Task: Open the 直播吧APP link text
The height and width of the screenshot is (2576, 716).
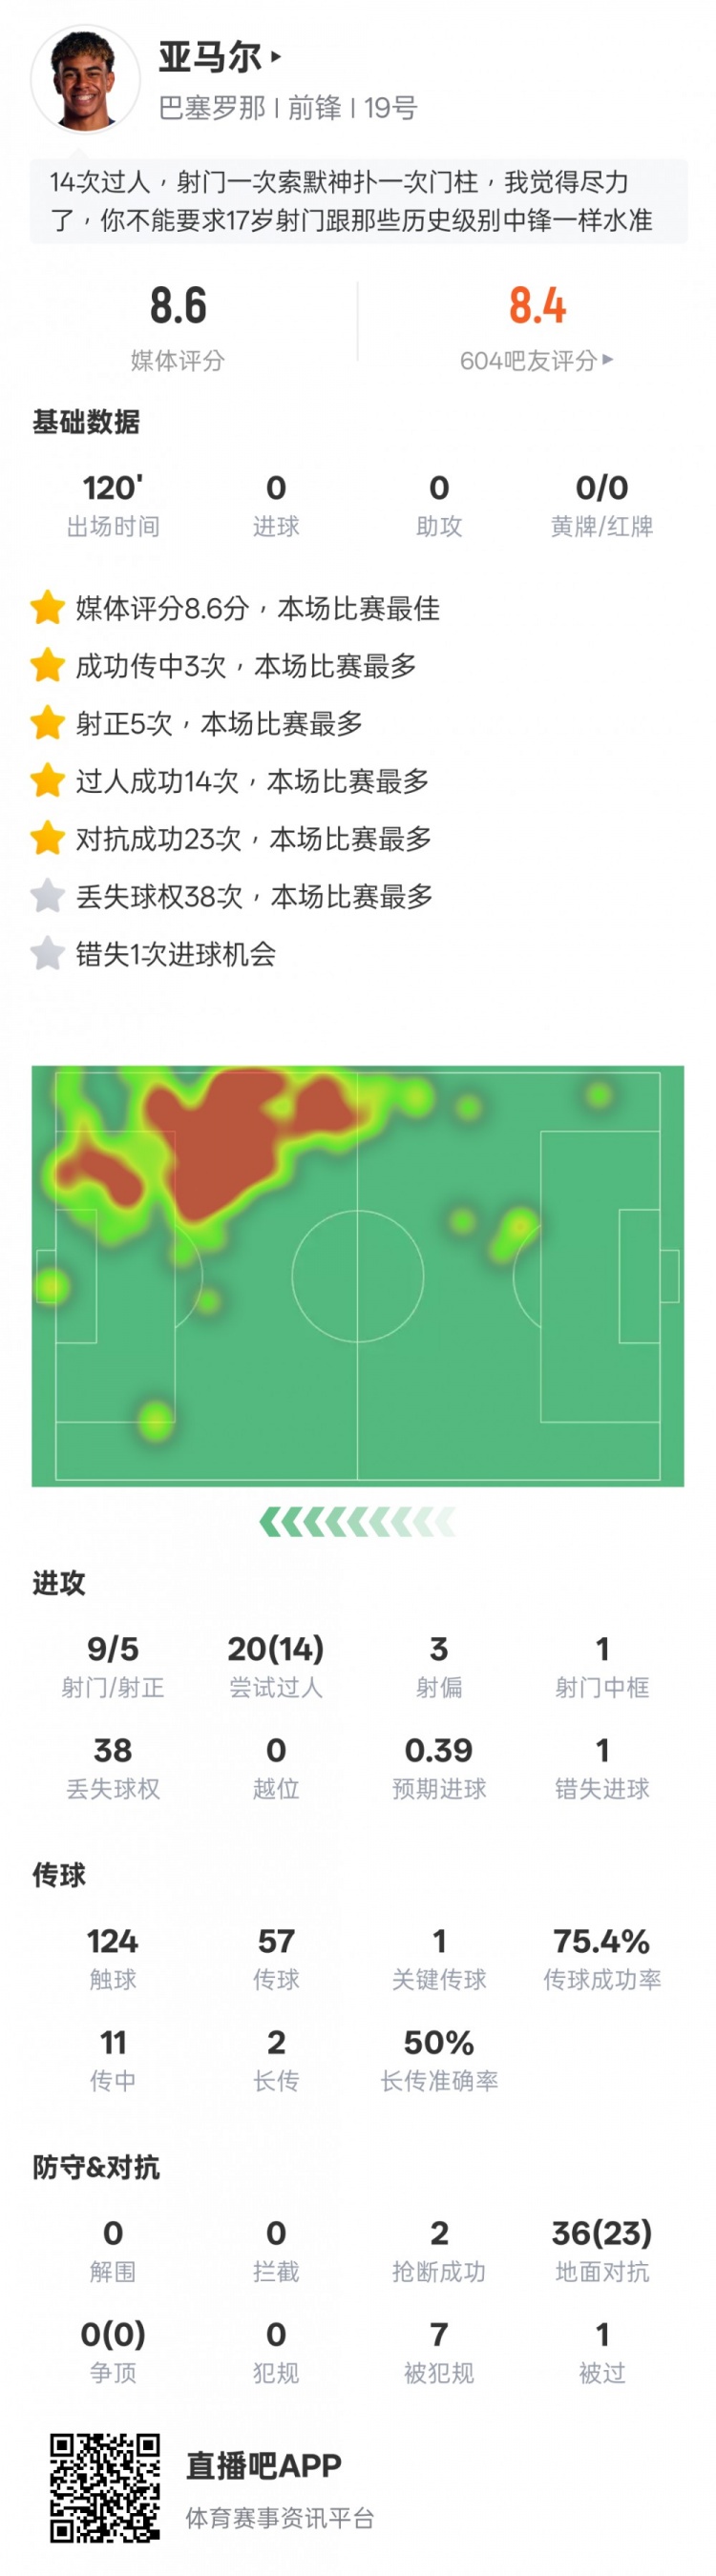Action: (264, 2466)
